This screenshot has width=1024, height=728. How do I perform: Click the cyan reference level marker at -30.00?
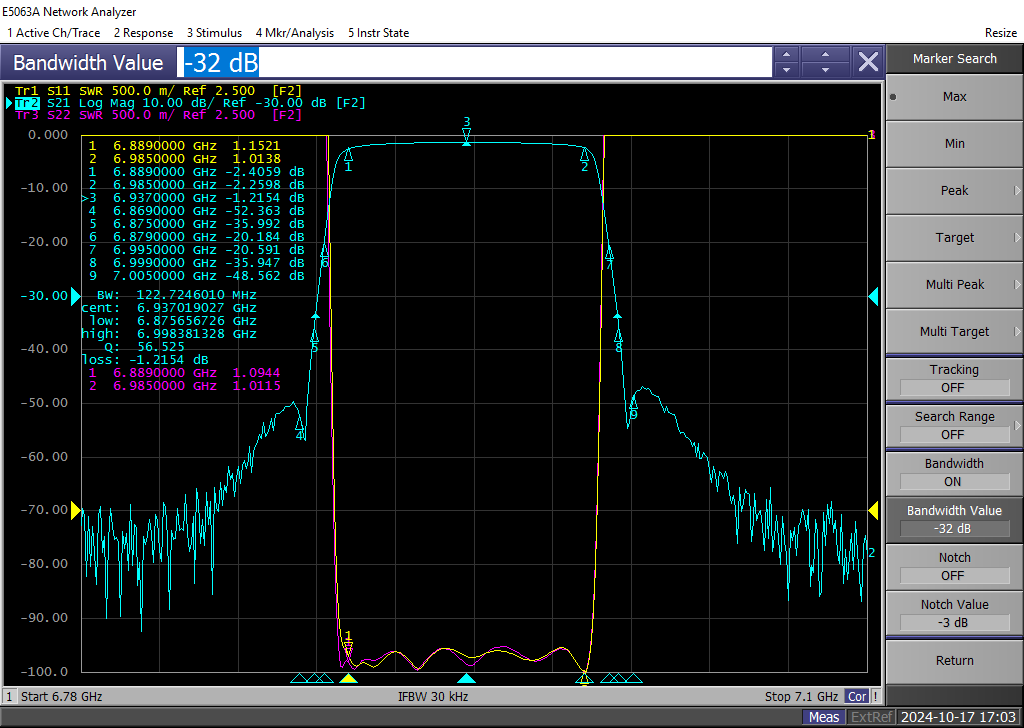click(75, 296)
